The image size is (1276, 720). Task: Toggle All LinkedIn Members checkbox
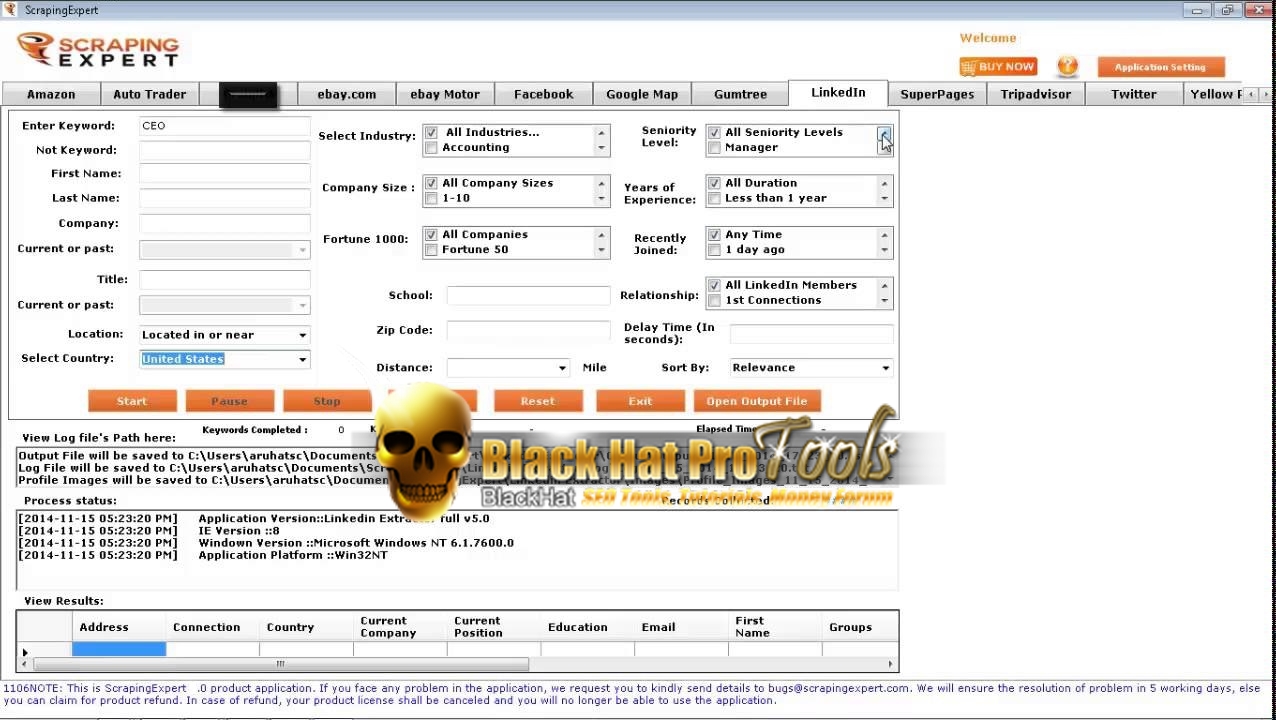[x=714, y=285]
